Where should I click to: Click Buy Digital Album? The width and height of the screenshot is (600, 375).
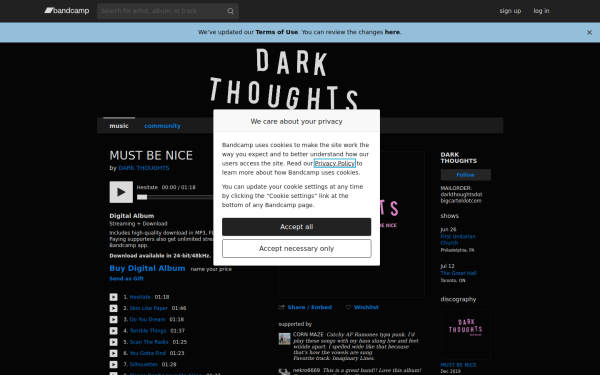(147, 268)
